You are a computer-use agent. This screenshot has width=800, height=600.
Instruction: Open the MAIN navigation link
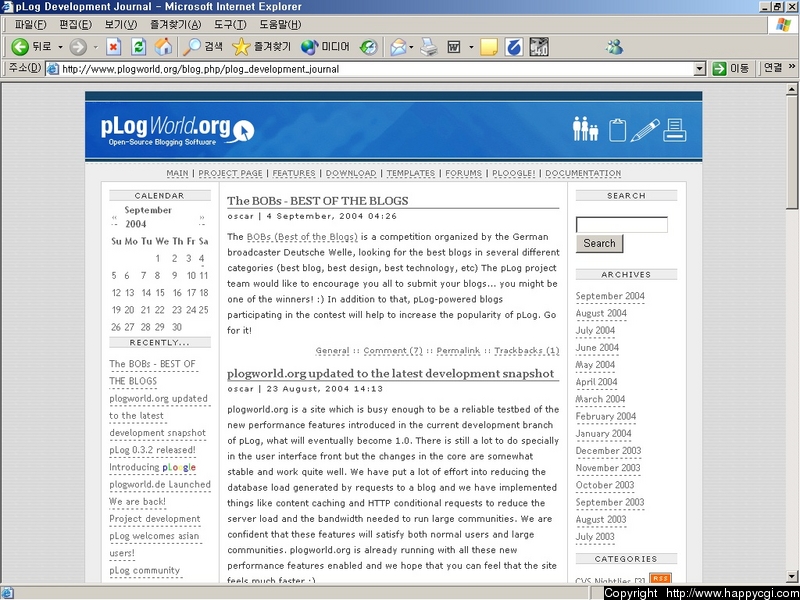[x=177, y=173]
